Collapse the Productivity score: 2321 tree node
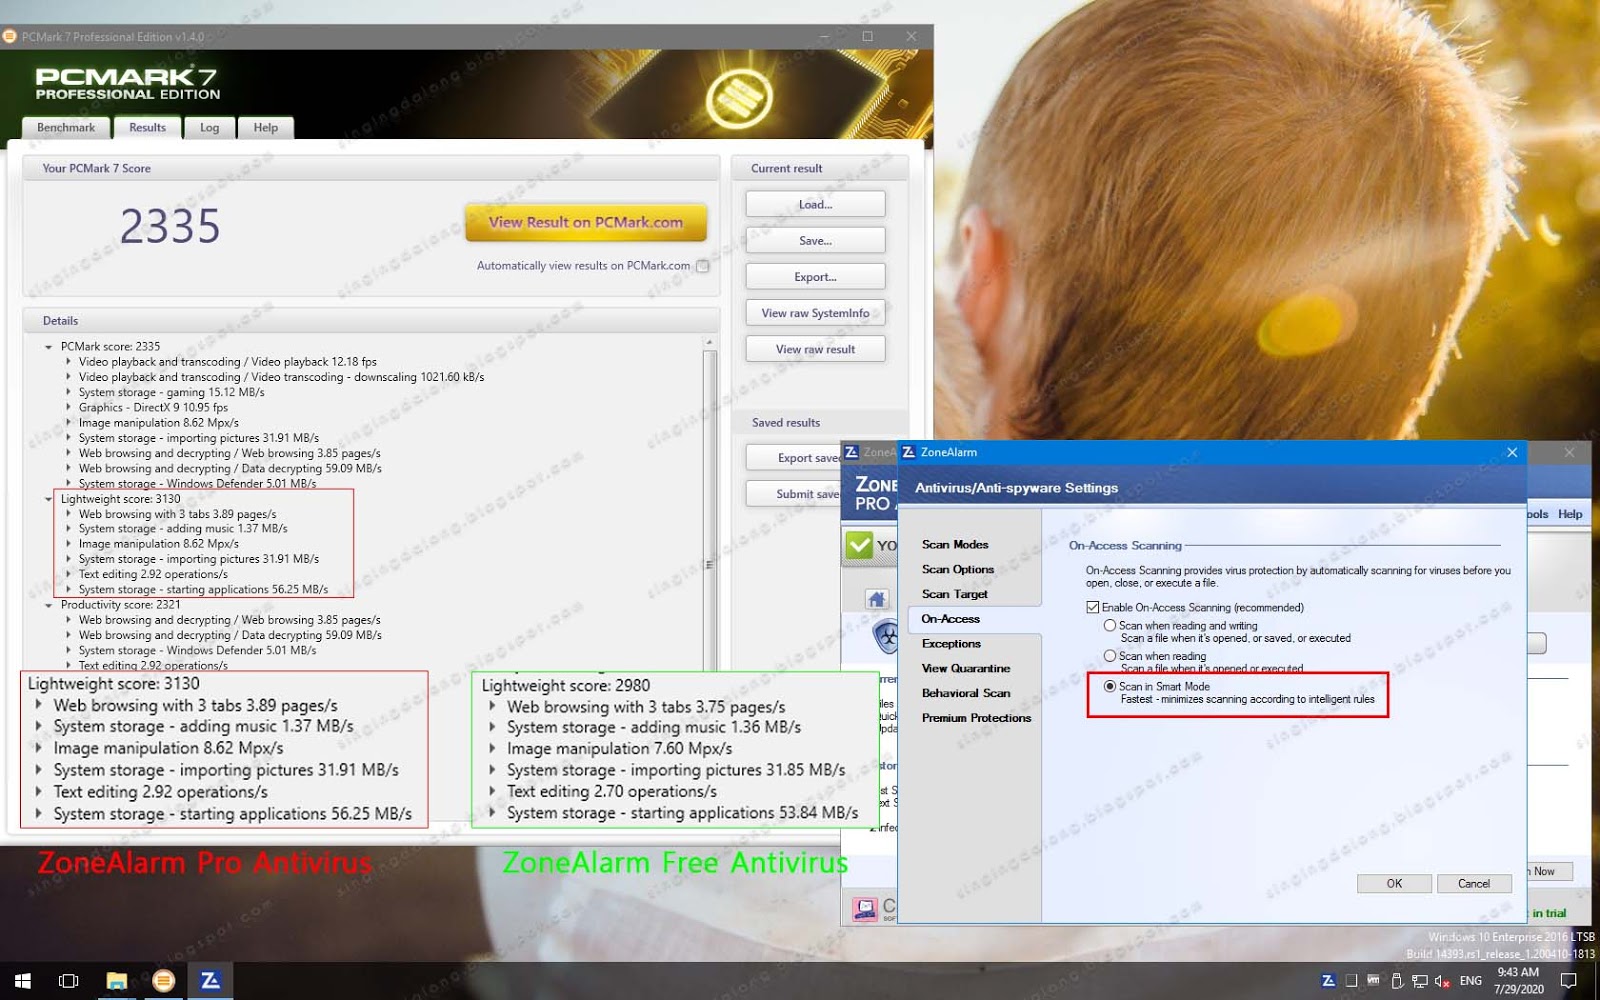Screen dimensions: 1600x1000 click(48, 605)
